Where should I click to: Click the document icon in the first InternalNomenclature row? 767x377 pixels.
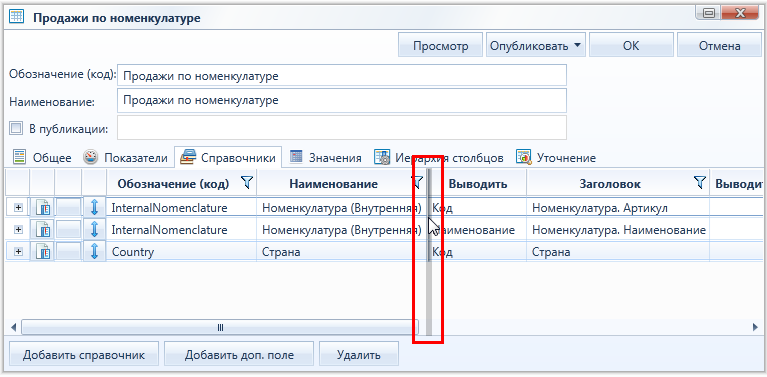click(43, 208)
